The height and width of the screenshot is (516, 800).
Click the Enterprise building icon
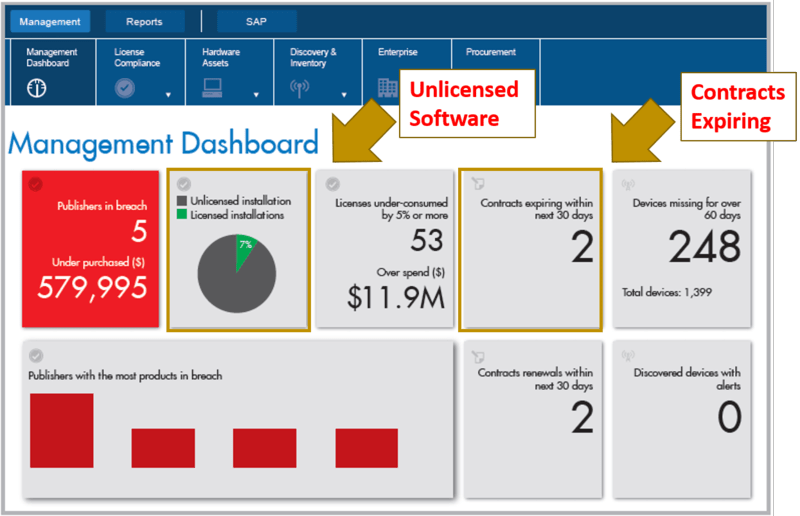coord(387,88)
